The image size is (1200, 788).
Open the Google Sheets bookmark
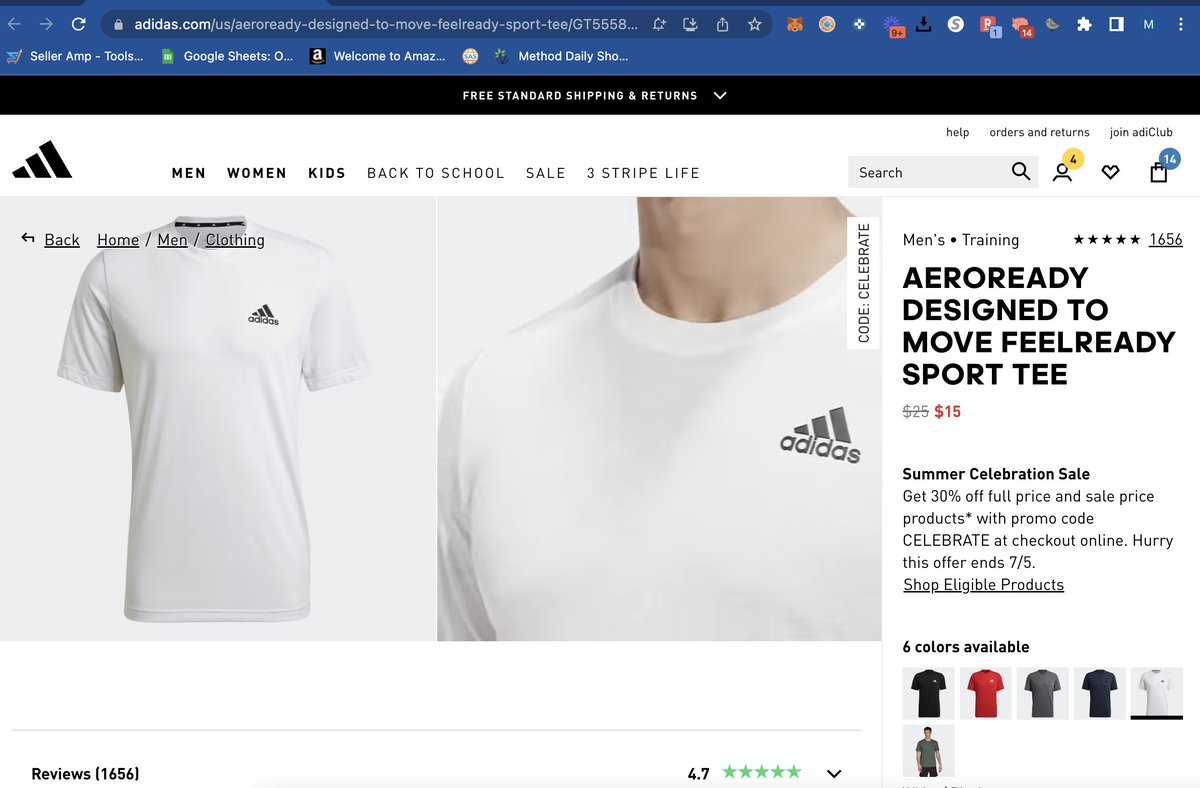coord(227,56)
